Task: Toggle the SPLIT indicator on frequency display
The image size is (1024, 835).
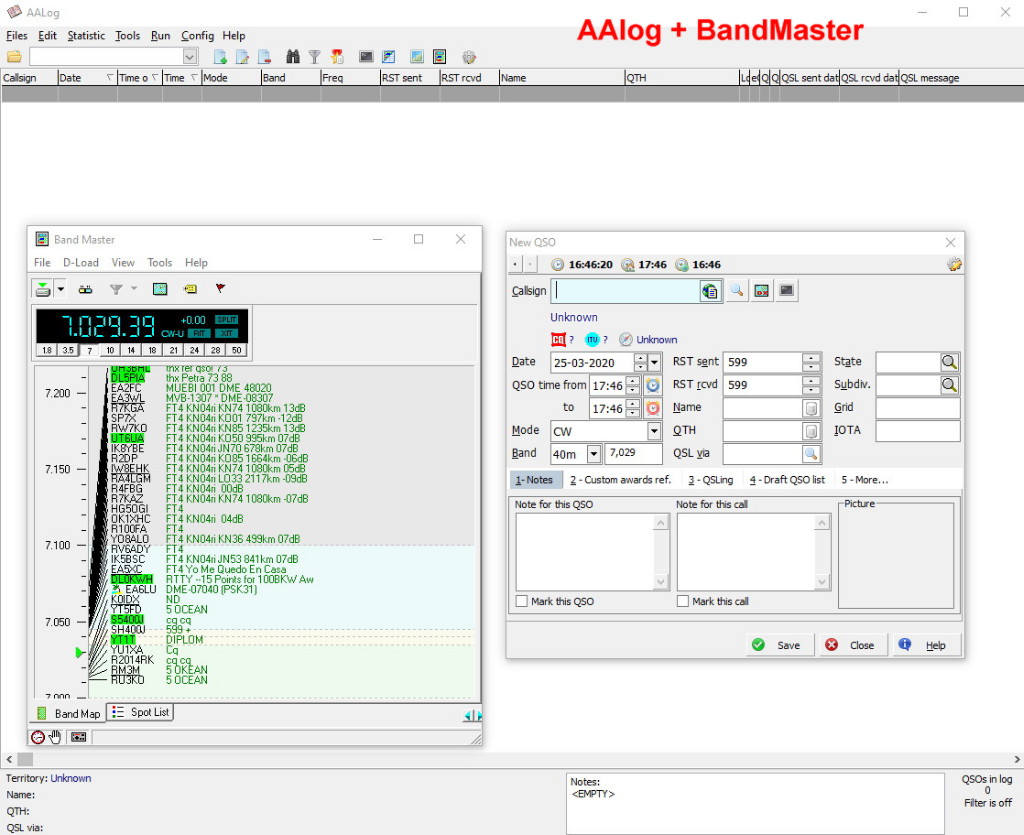Action: (226, 320)
